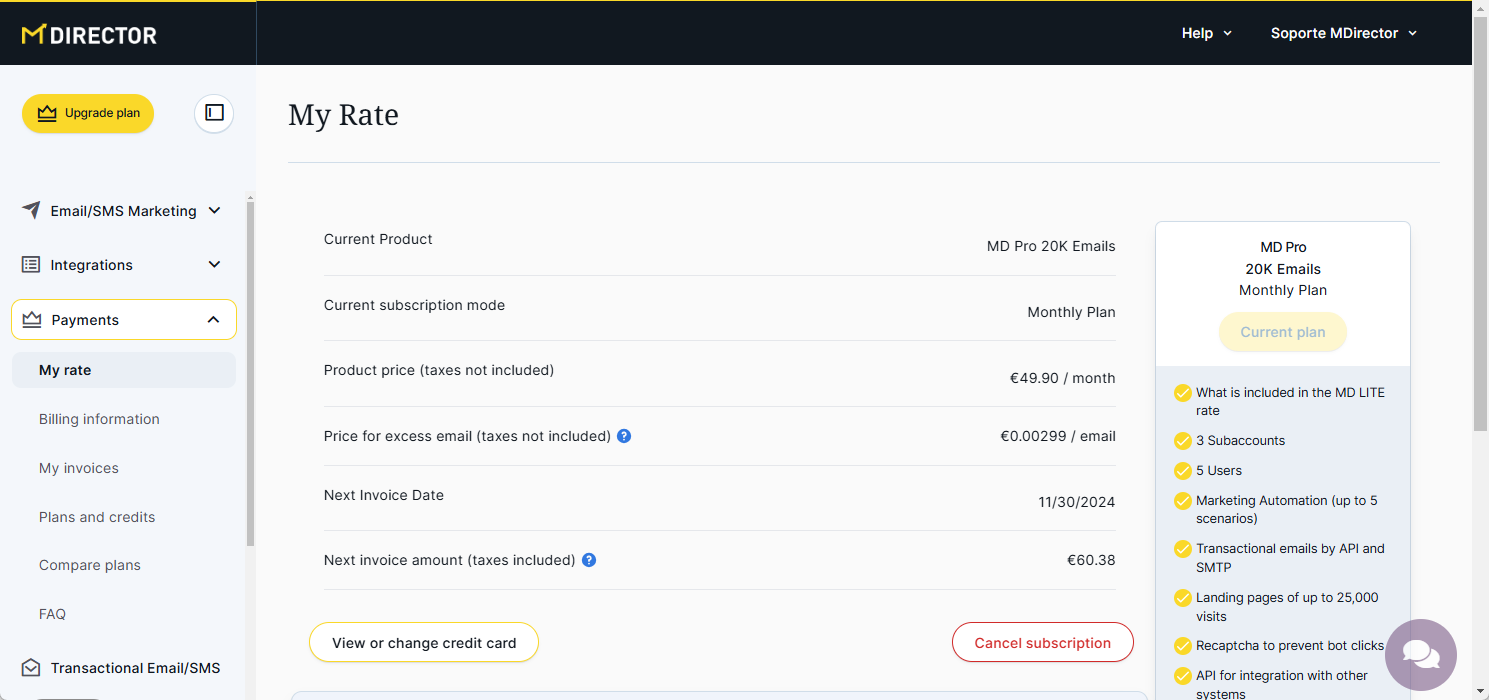1489x700 pixels.
Task: Click the Integrations list icon
Action: 31,265
